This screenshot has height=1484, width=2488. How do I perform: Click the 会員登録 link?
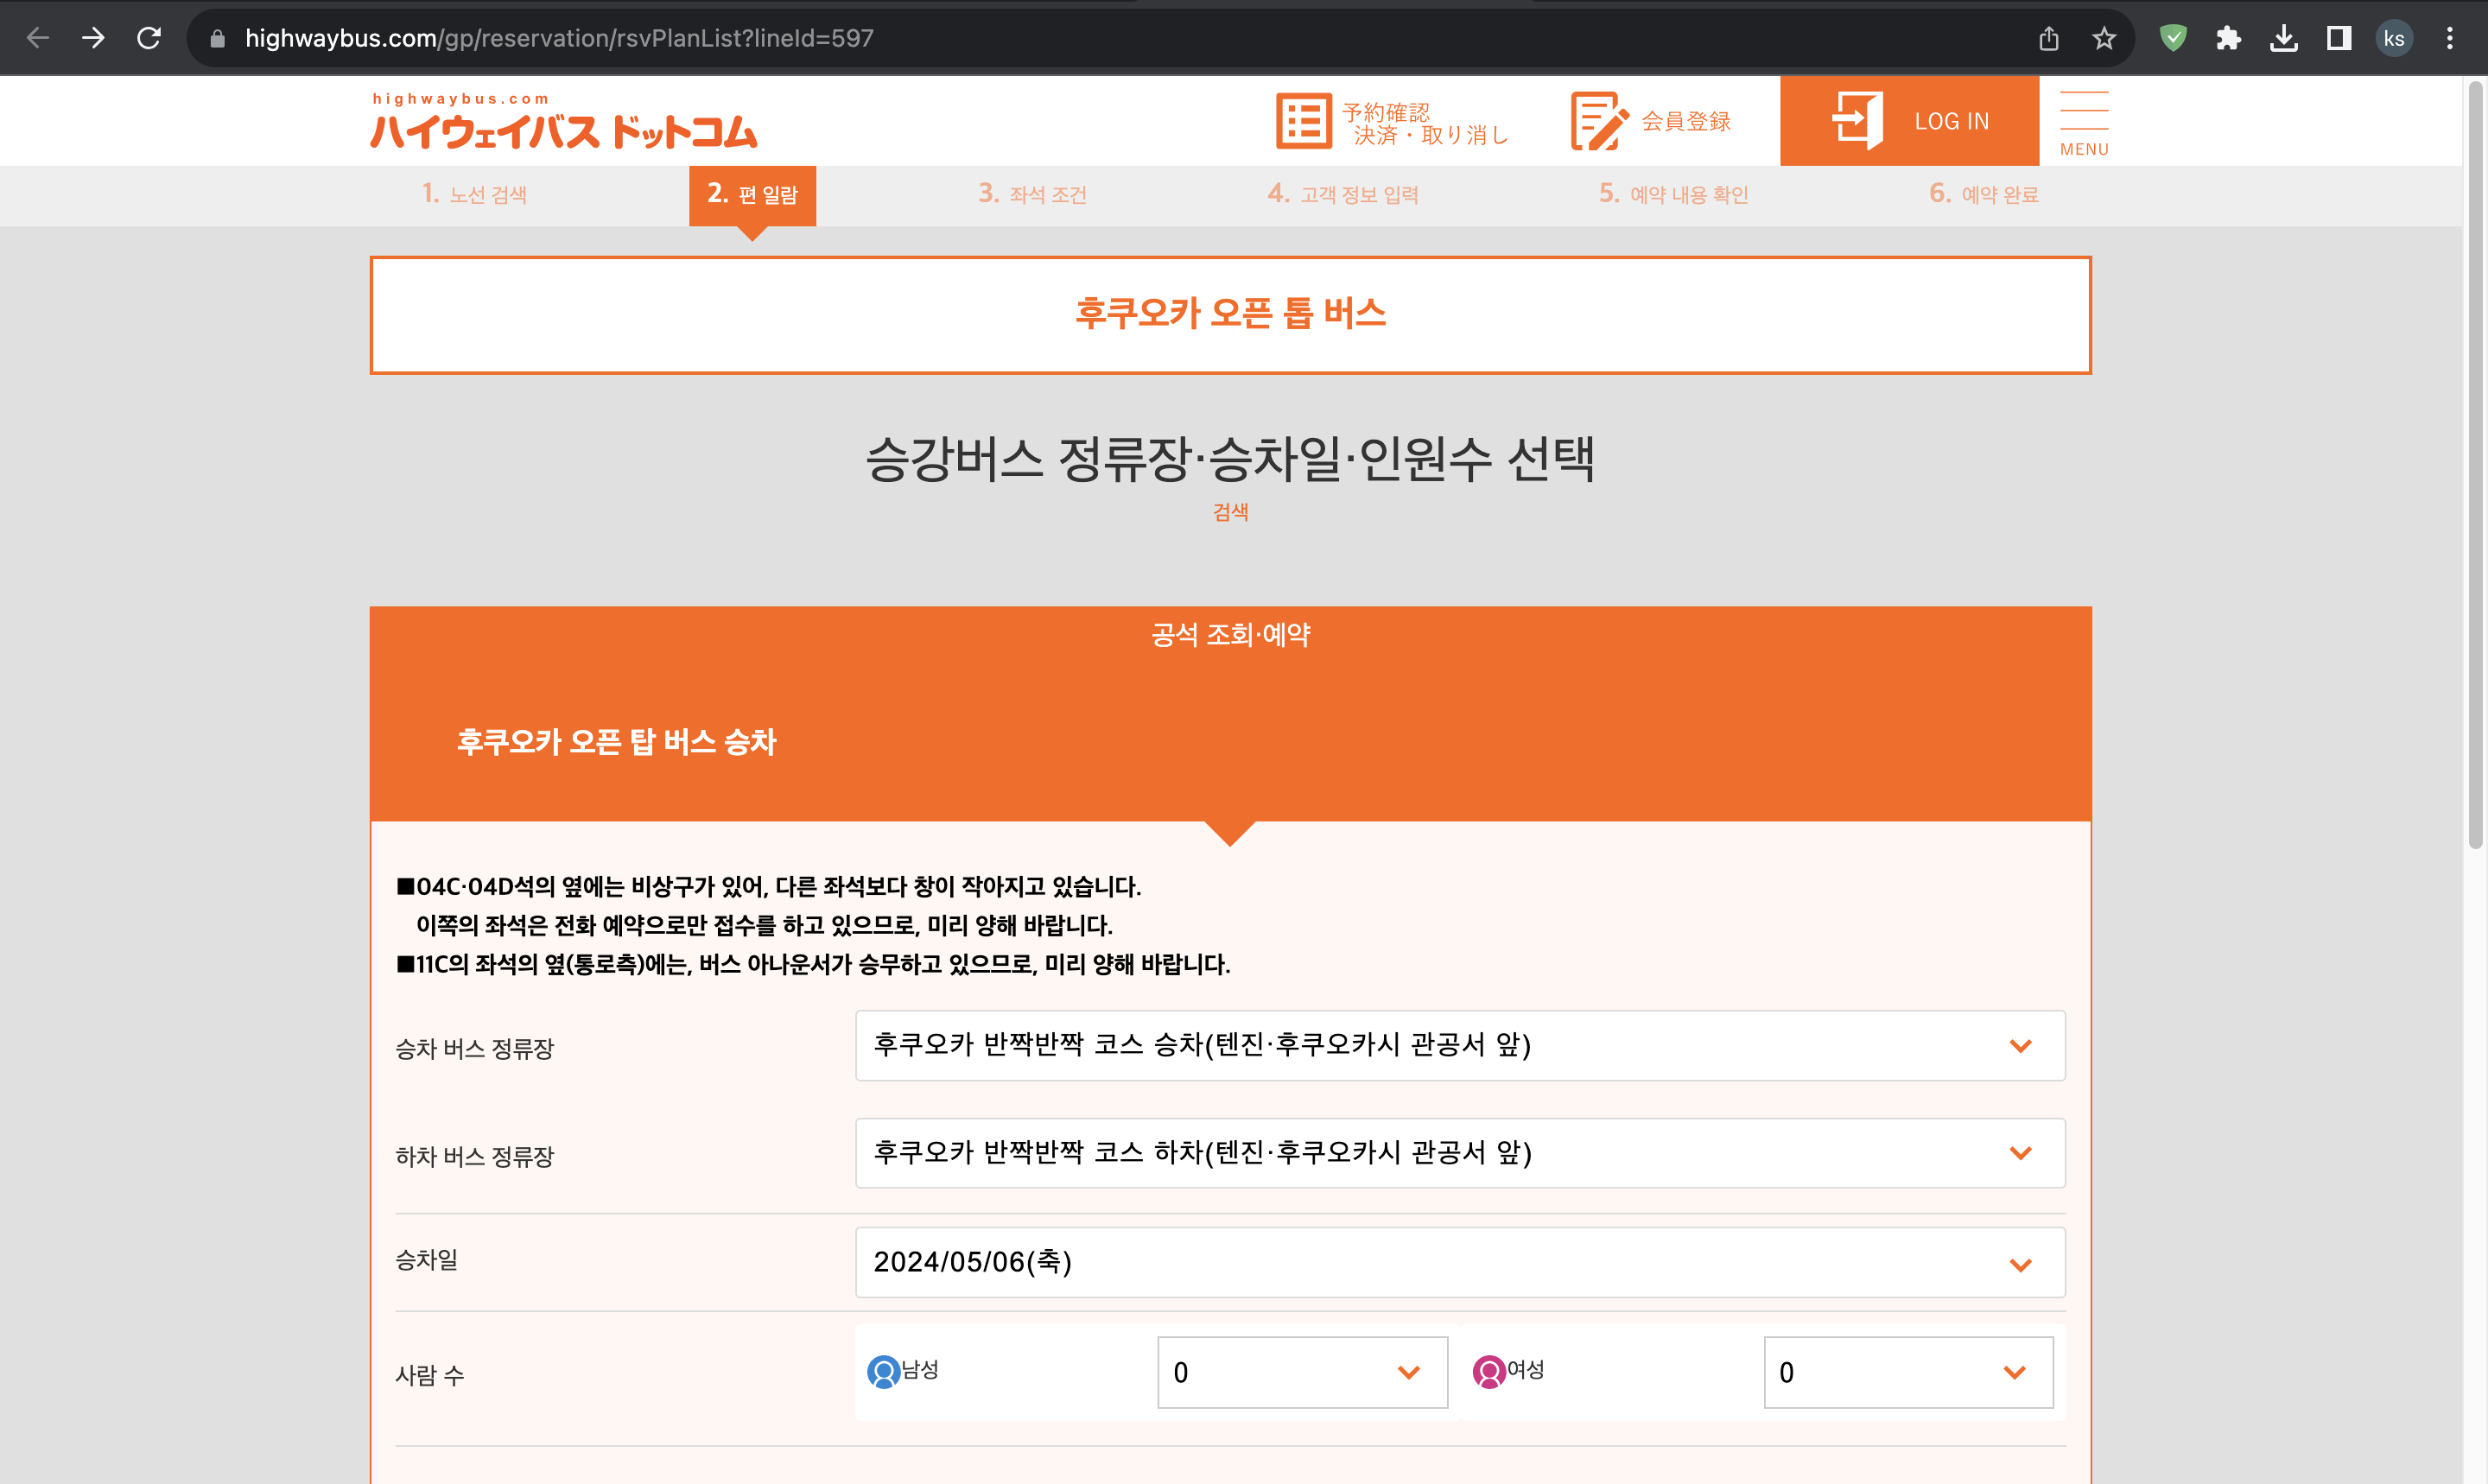[x=1686, y=121]
